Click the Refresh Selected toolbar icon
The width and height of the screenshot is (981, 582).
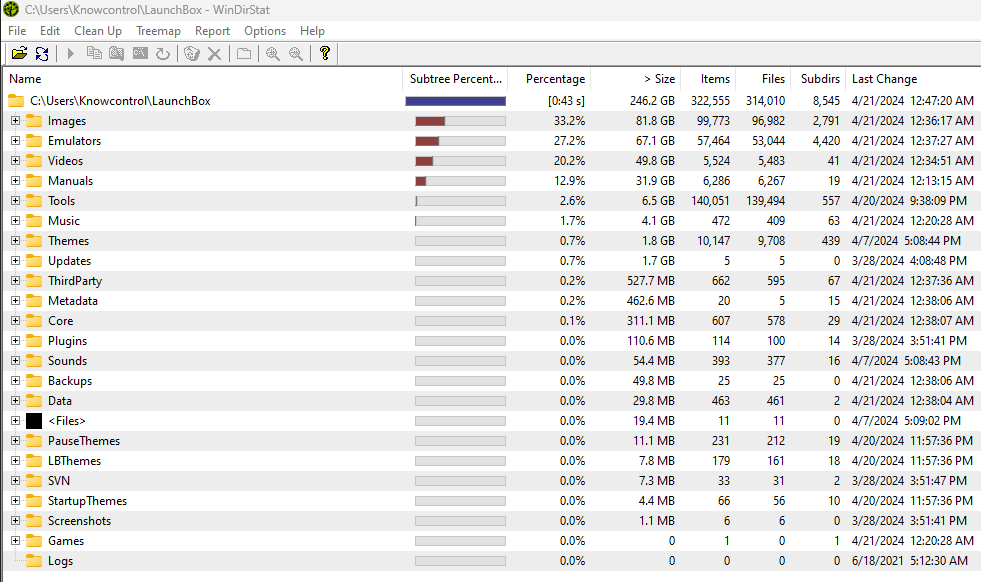(163, 54)
